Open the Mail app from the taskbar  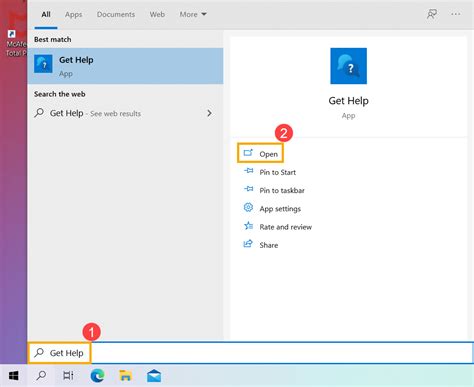[x=154, y=376]
